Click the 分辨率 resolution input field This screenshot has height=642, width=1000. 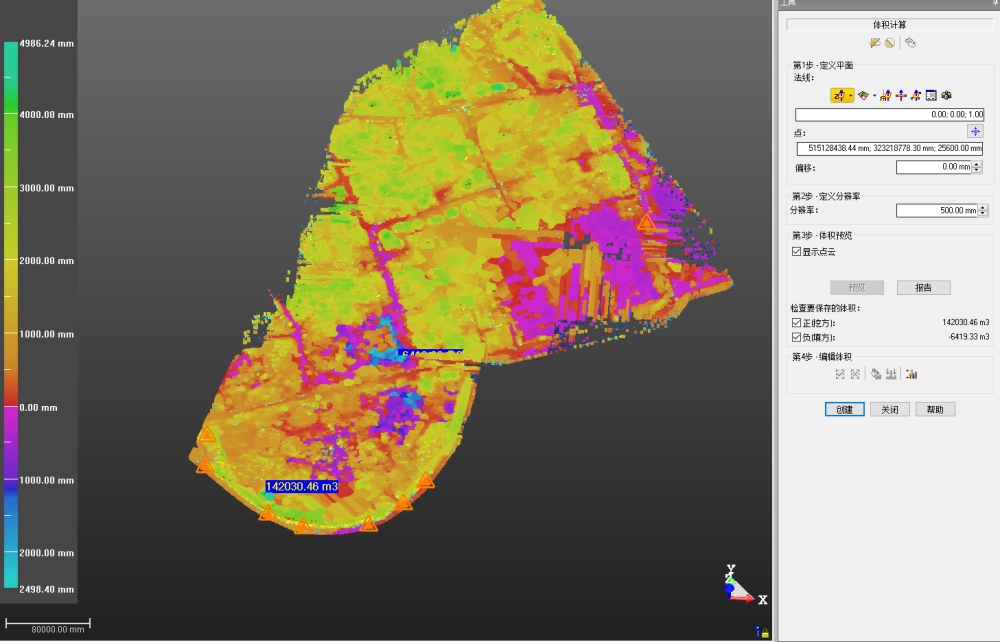935,211
